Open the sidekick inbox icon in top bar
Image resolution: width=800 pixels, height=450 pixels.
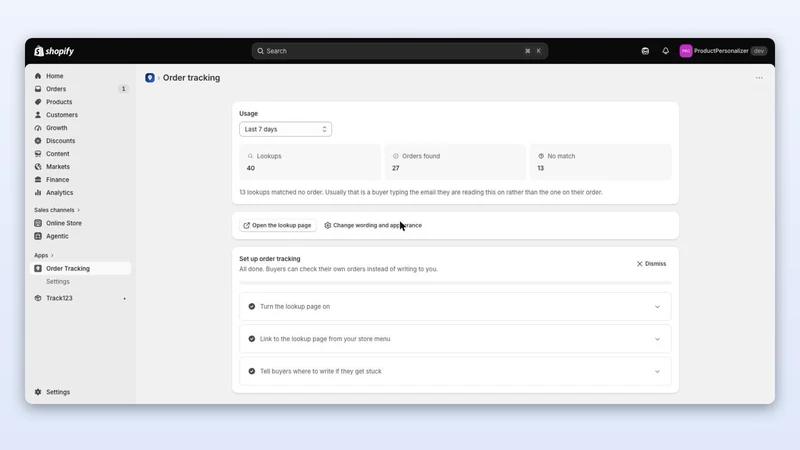645,51
